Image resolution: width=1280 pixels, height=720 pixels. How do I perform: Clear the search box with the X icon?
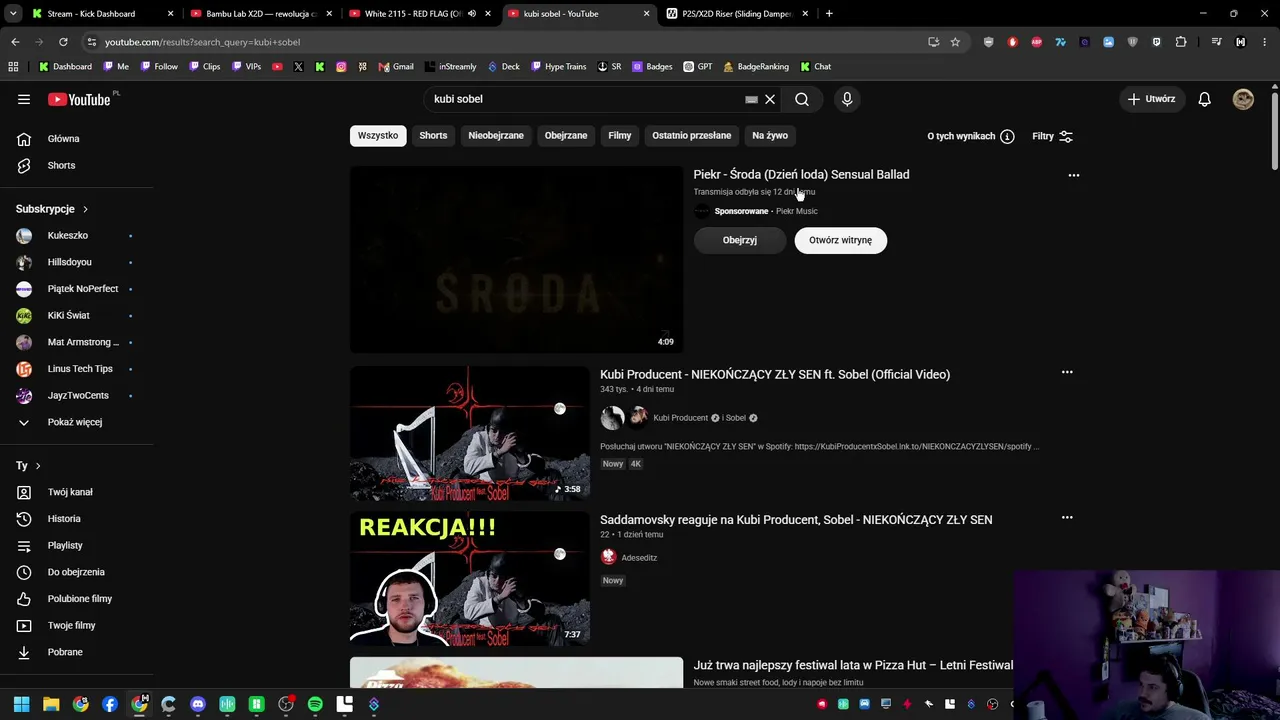coord(770,99)
